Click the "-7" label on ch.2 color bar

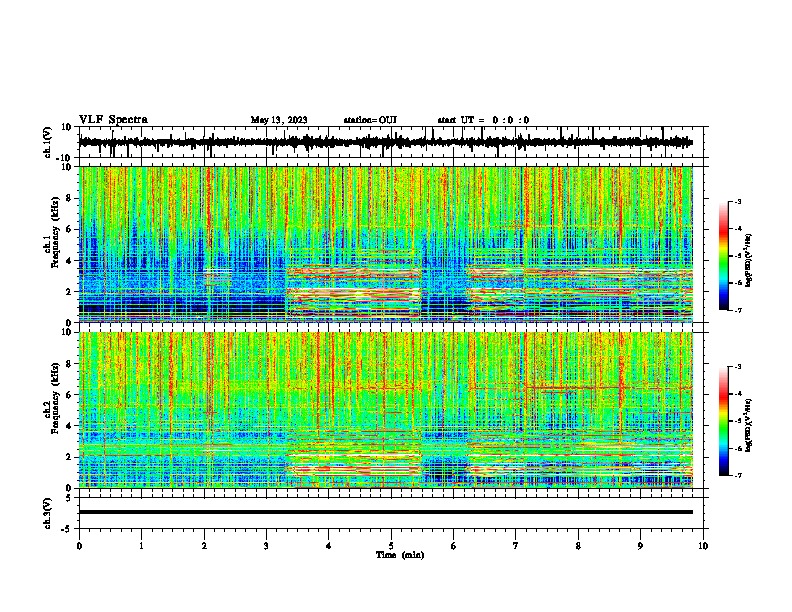[x=737, y=475]
